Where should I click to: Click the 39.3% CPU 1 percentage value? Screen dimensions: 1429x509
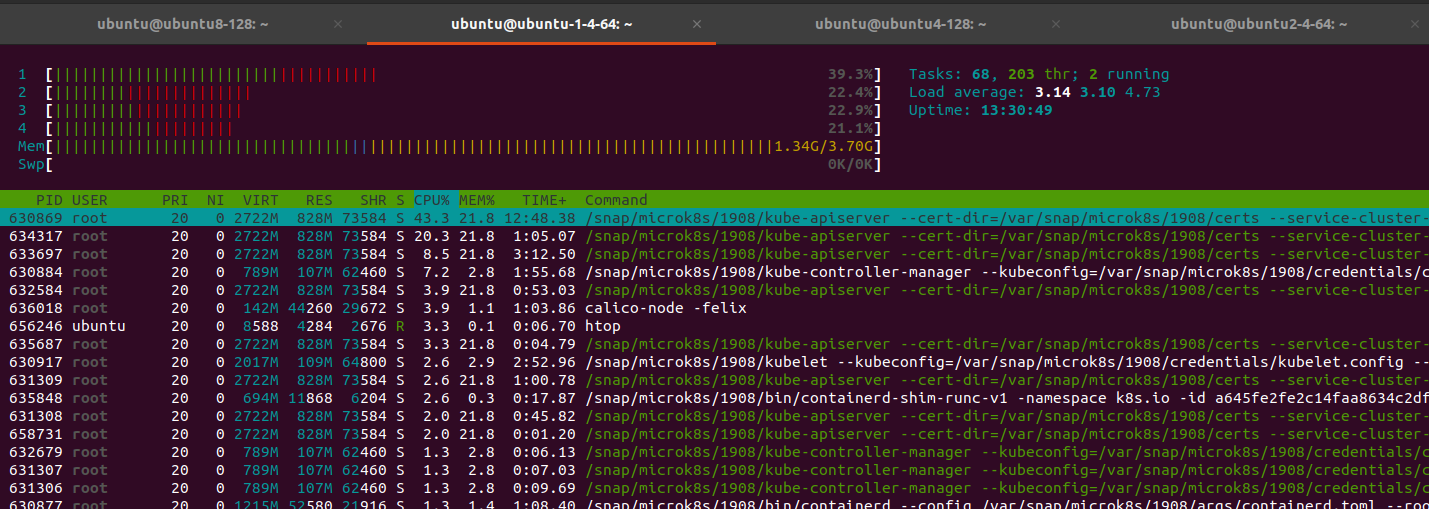pos(852,74)
